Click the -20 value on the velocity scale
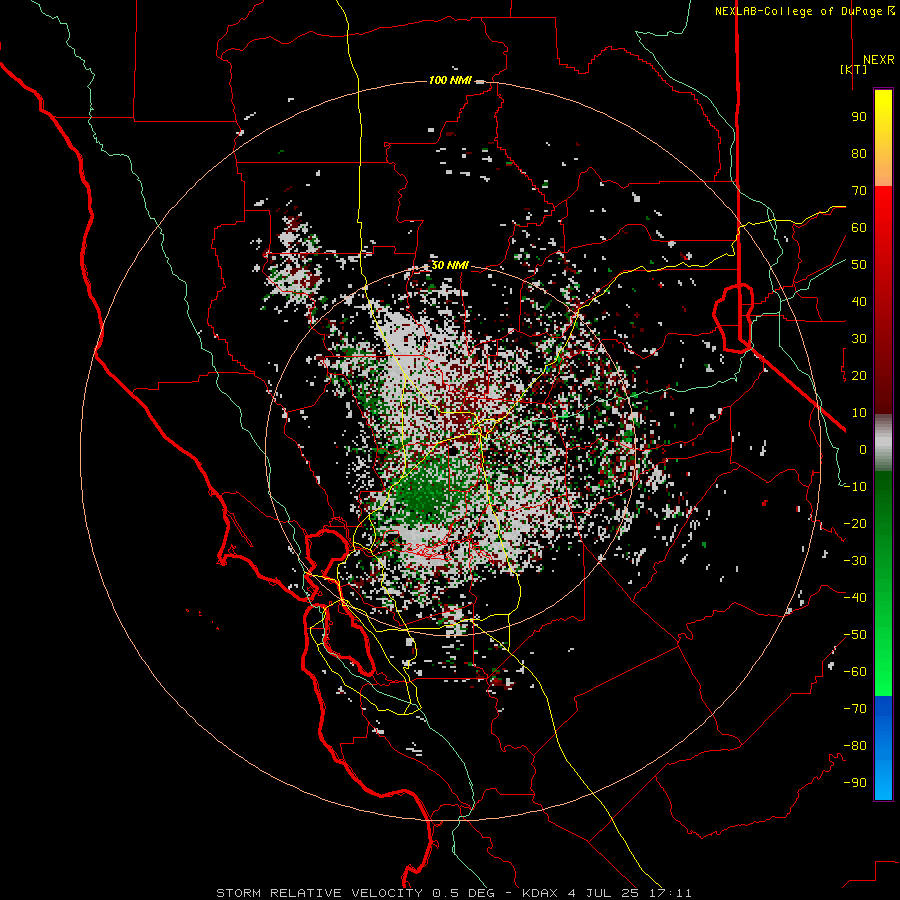 click(x=855, y=523)
